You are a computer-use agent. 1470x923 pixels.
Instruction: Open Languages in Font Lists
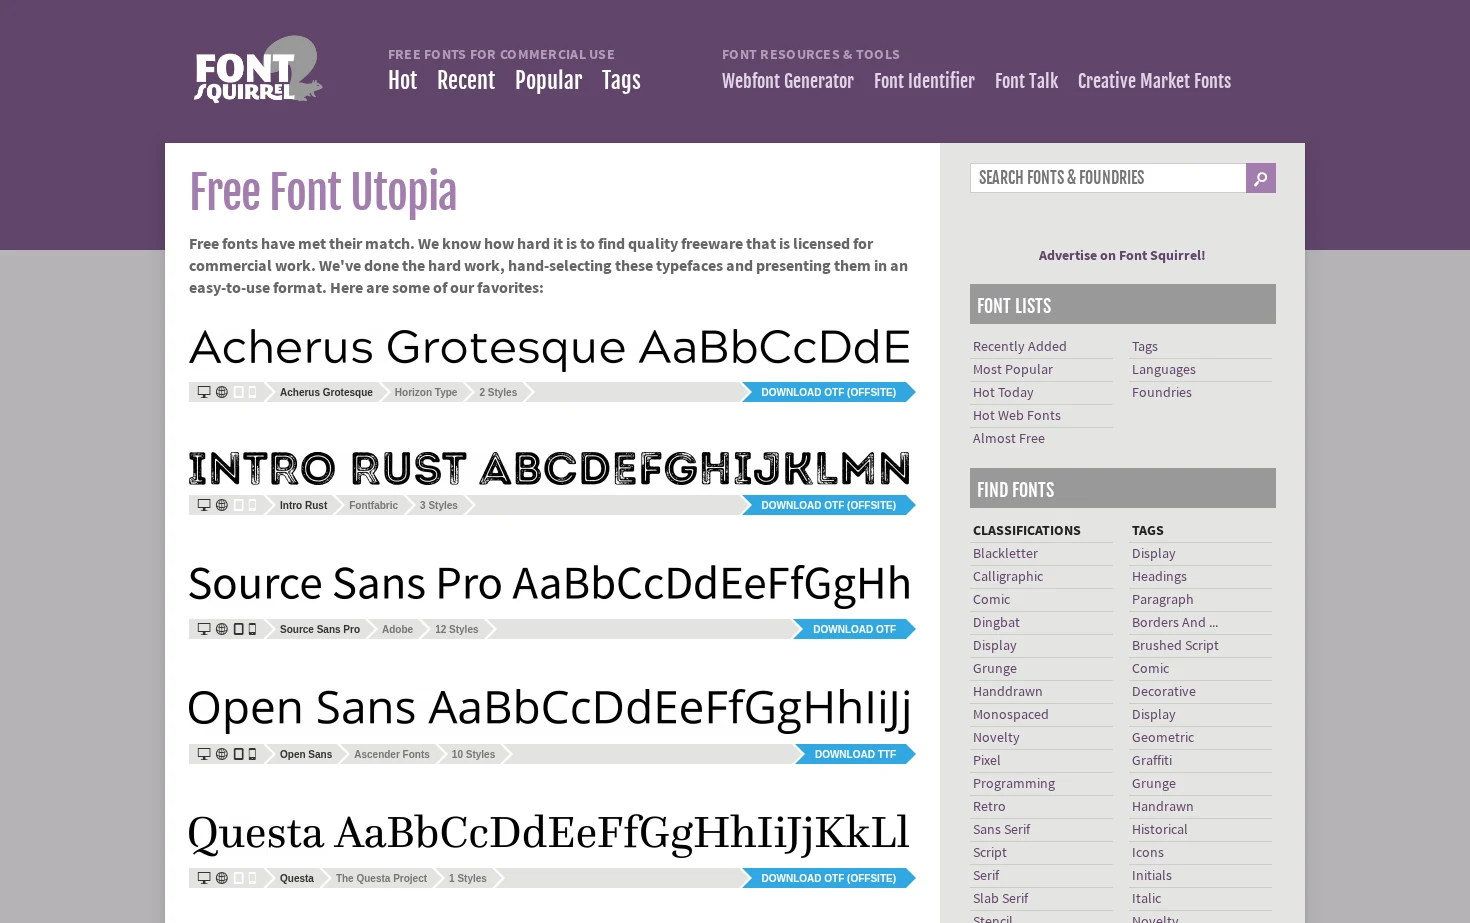coord(1164,369)
